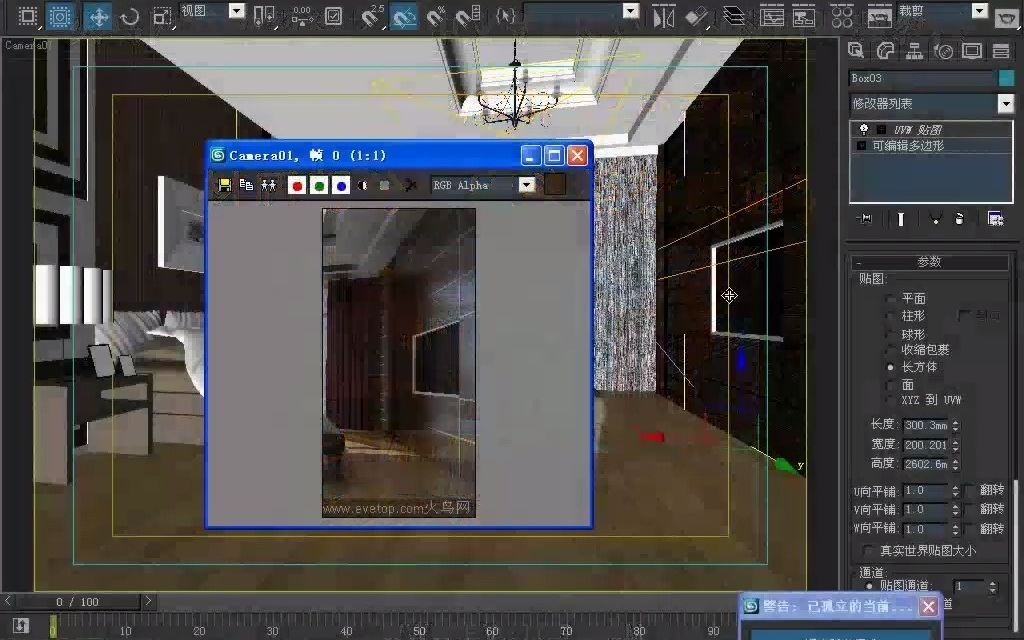Viewport: 1024px width, 640px height.
Task: Open the Hierarchy panel tab
Action: (915, 51)
